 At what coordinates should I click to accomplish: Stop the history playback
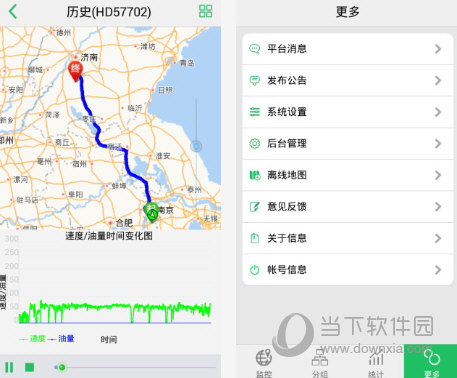pos(30,367)
